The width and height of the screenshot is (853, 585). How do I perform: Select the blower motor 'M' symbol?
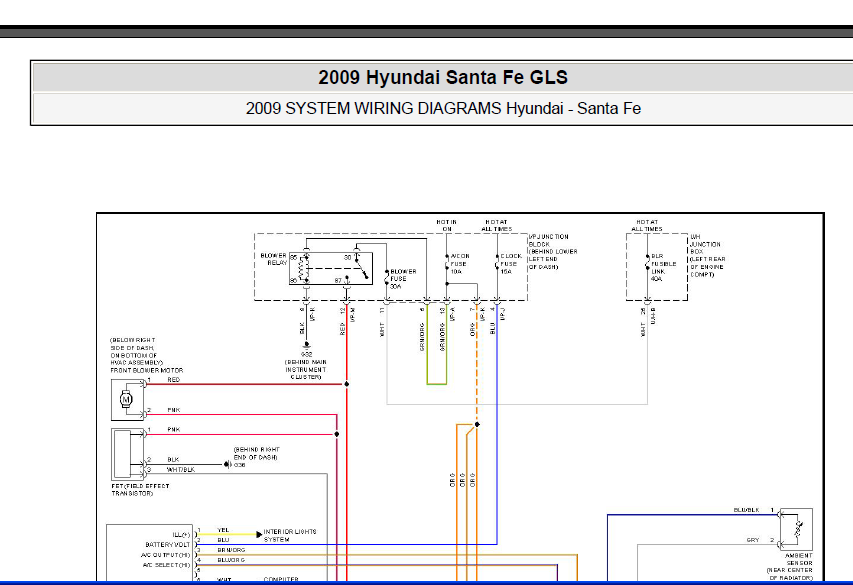tap(126, 399)
